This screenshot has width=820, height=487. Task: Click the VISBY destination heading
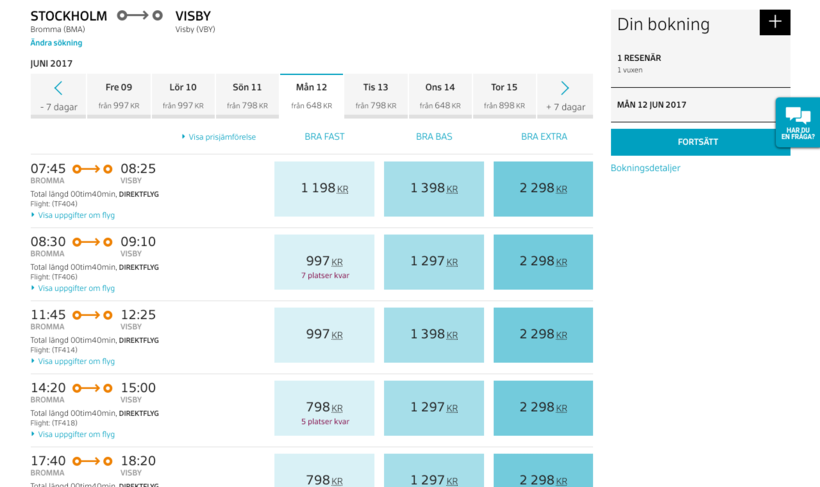click(193, 16)
